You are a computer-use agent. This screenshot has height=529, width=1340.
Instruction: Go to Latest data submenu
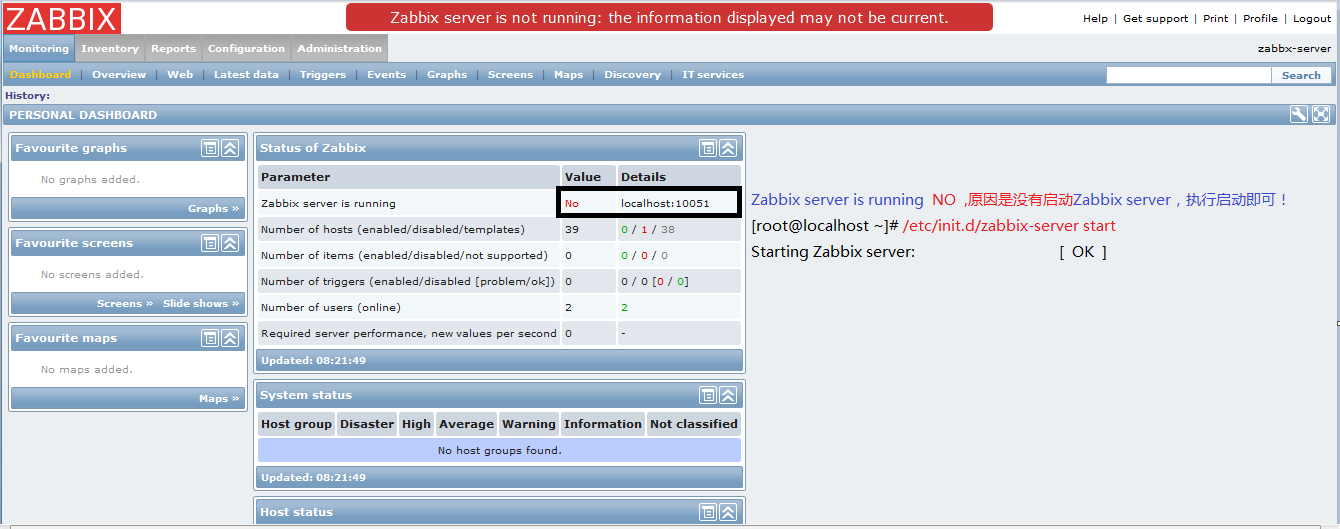tap(246, 75)
